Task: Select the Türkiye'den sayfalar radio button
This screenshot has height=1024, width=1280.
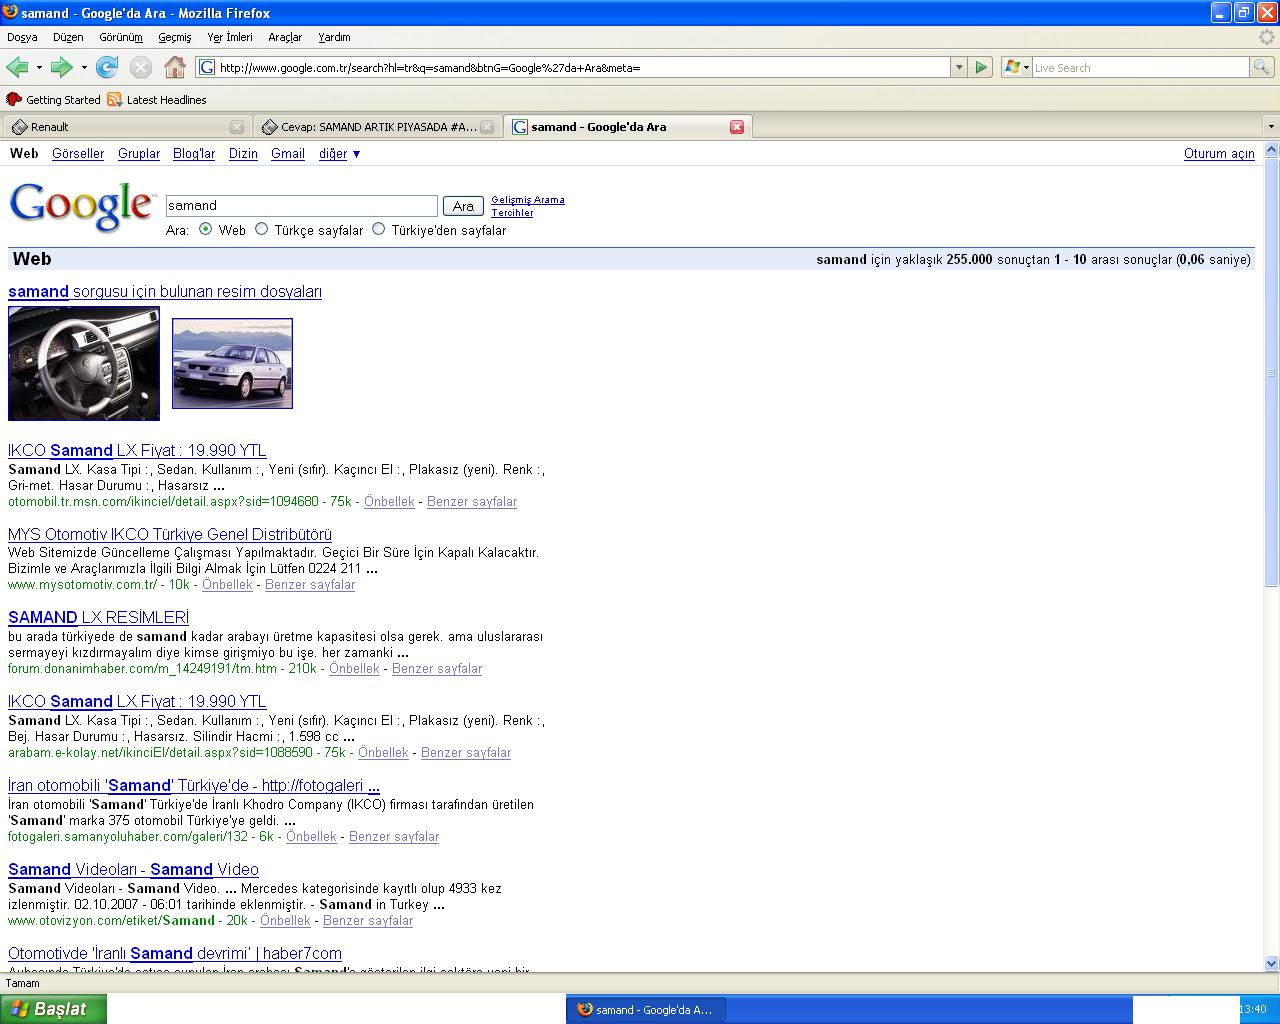Action: [379, 229]
